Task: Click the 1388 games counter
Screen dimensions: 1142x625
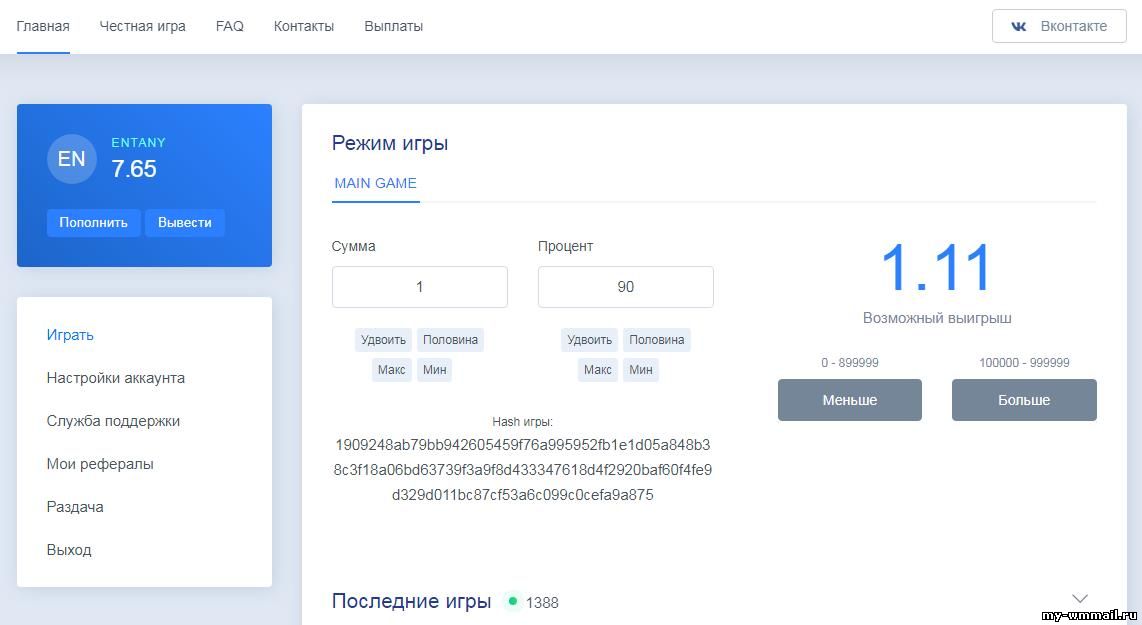Action: [542, 602]
